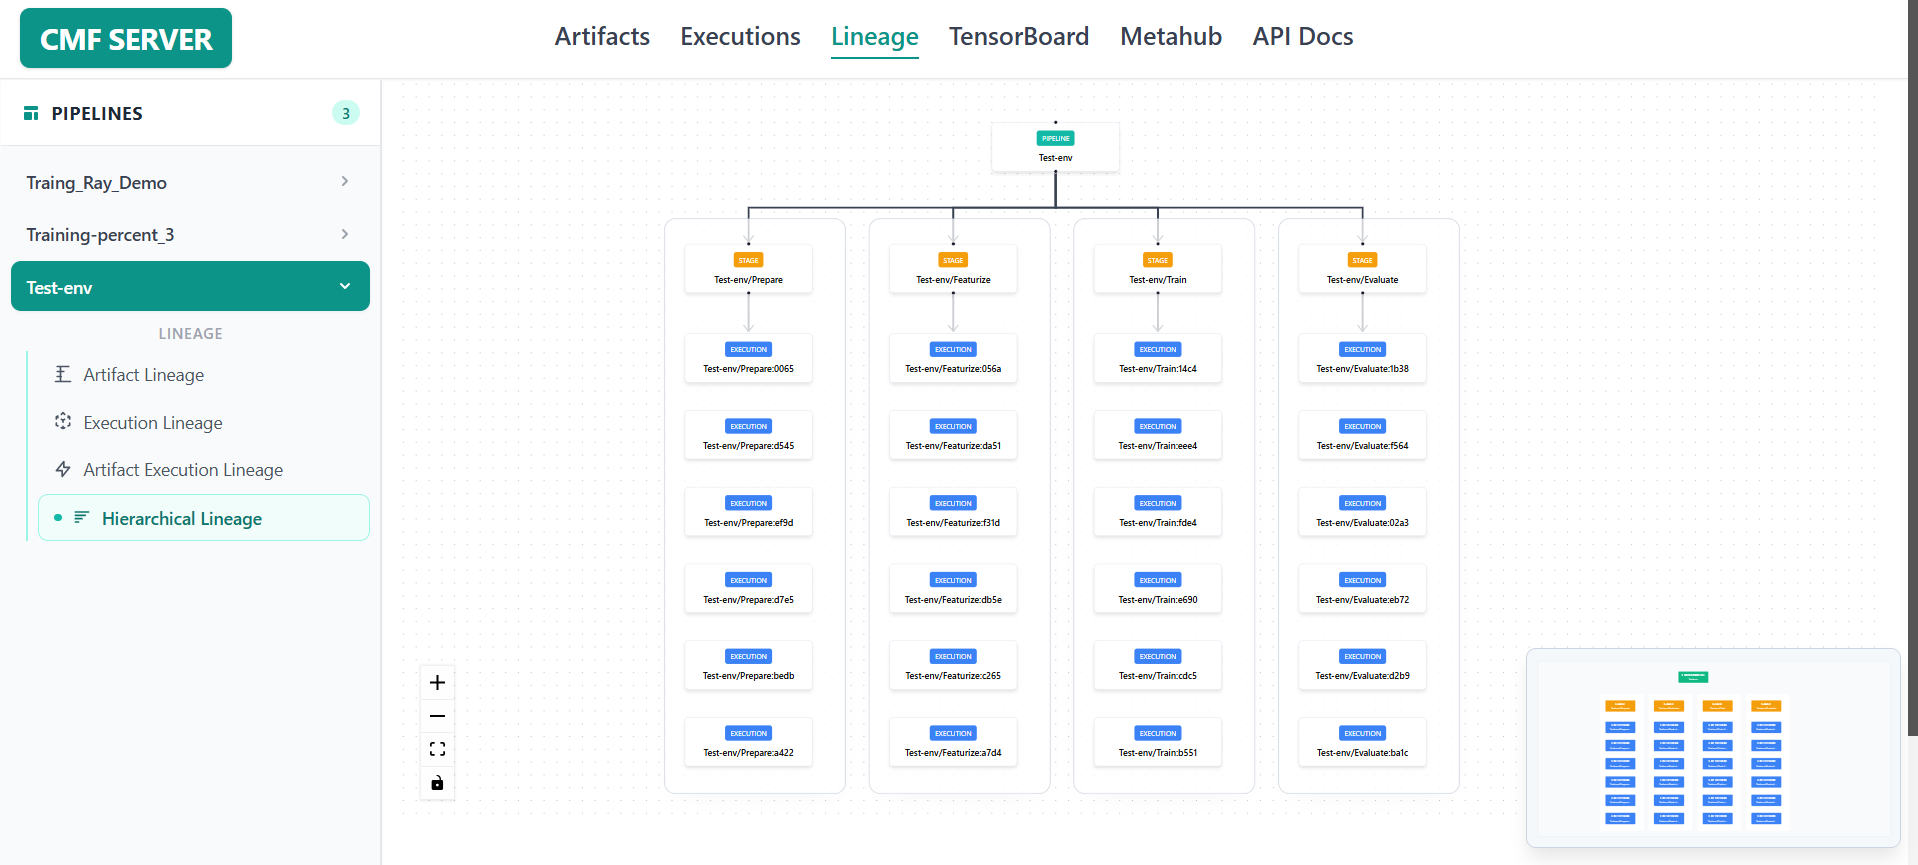Select execution node Test-env/Evaluate:f564
This screenshot has width=1918, height=865.
coord(1362,435)
